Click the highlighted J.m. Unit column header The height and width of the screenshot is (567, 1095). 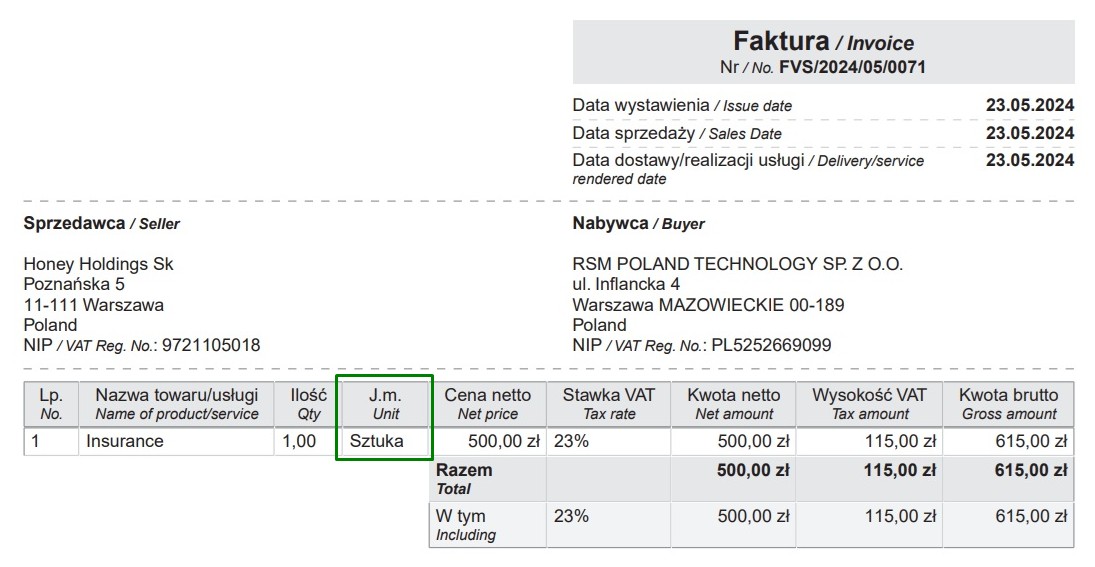point(385,403)
